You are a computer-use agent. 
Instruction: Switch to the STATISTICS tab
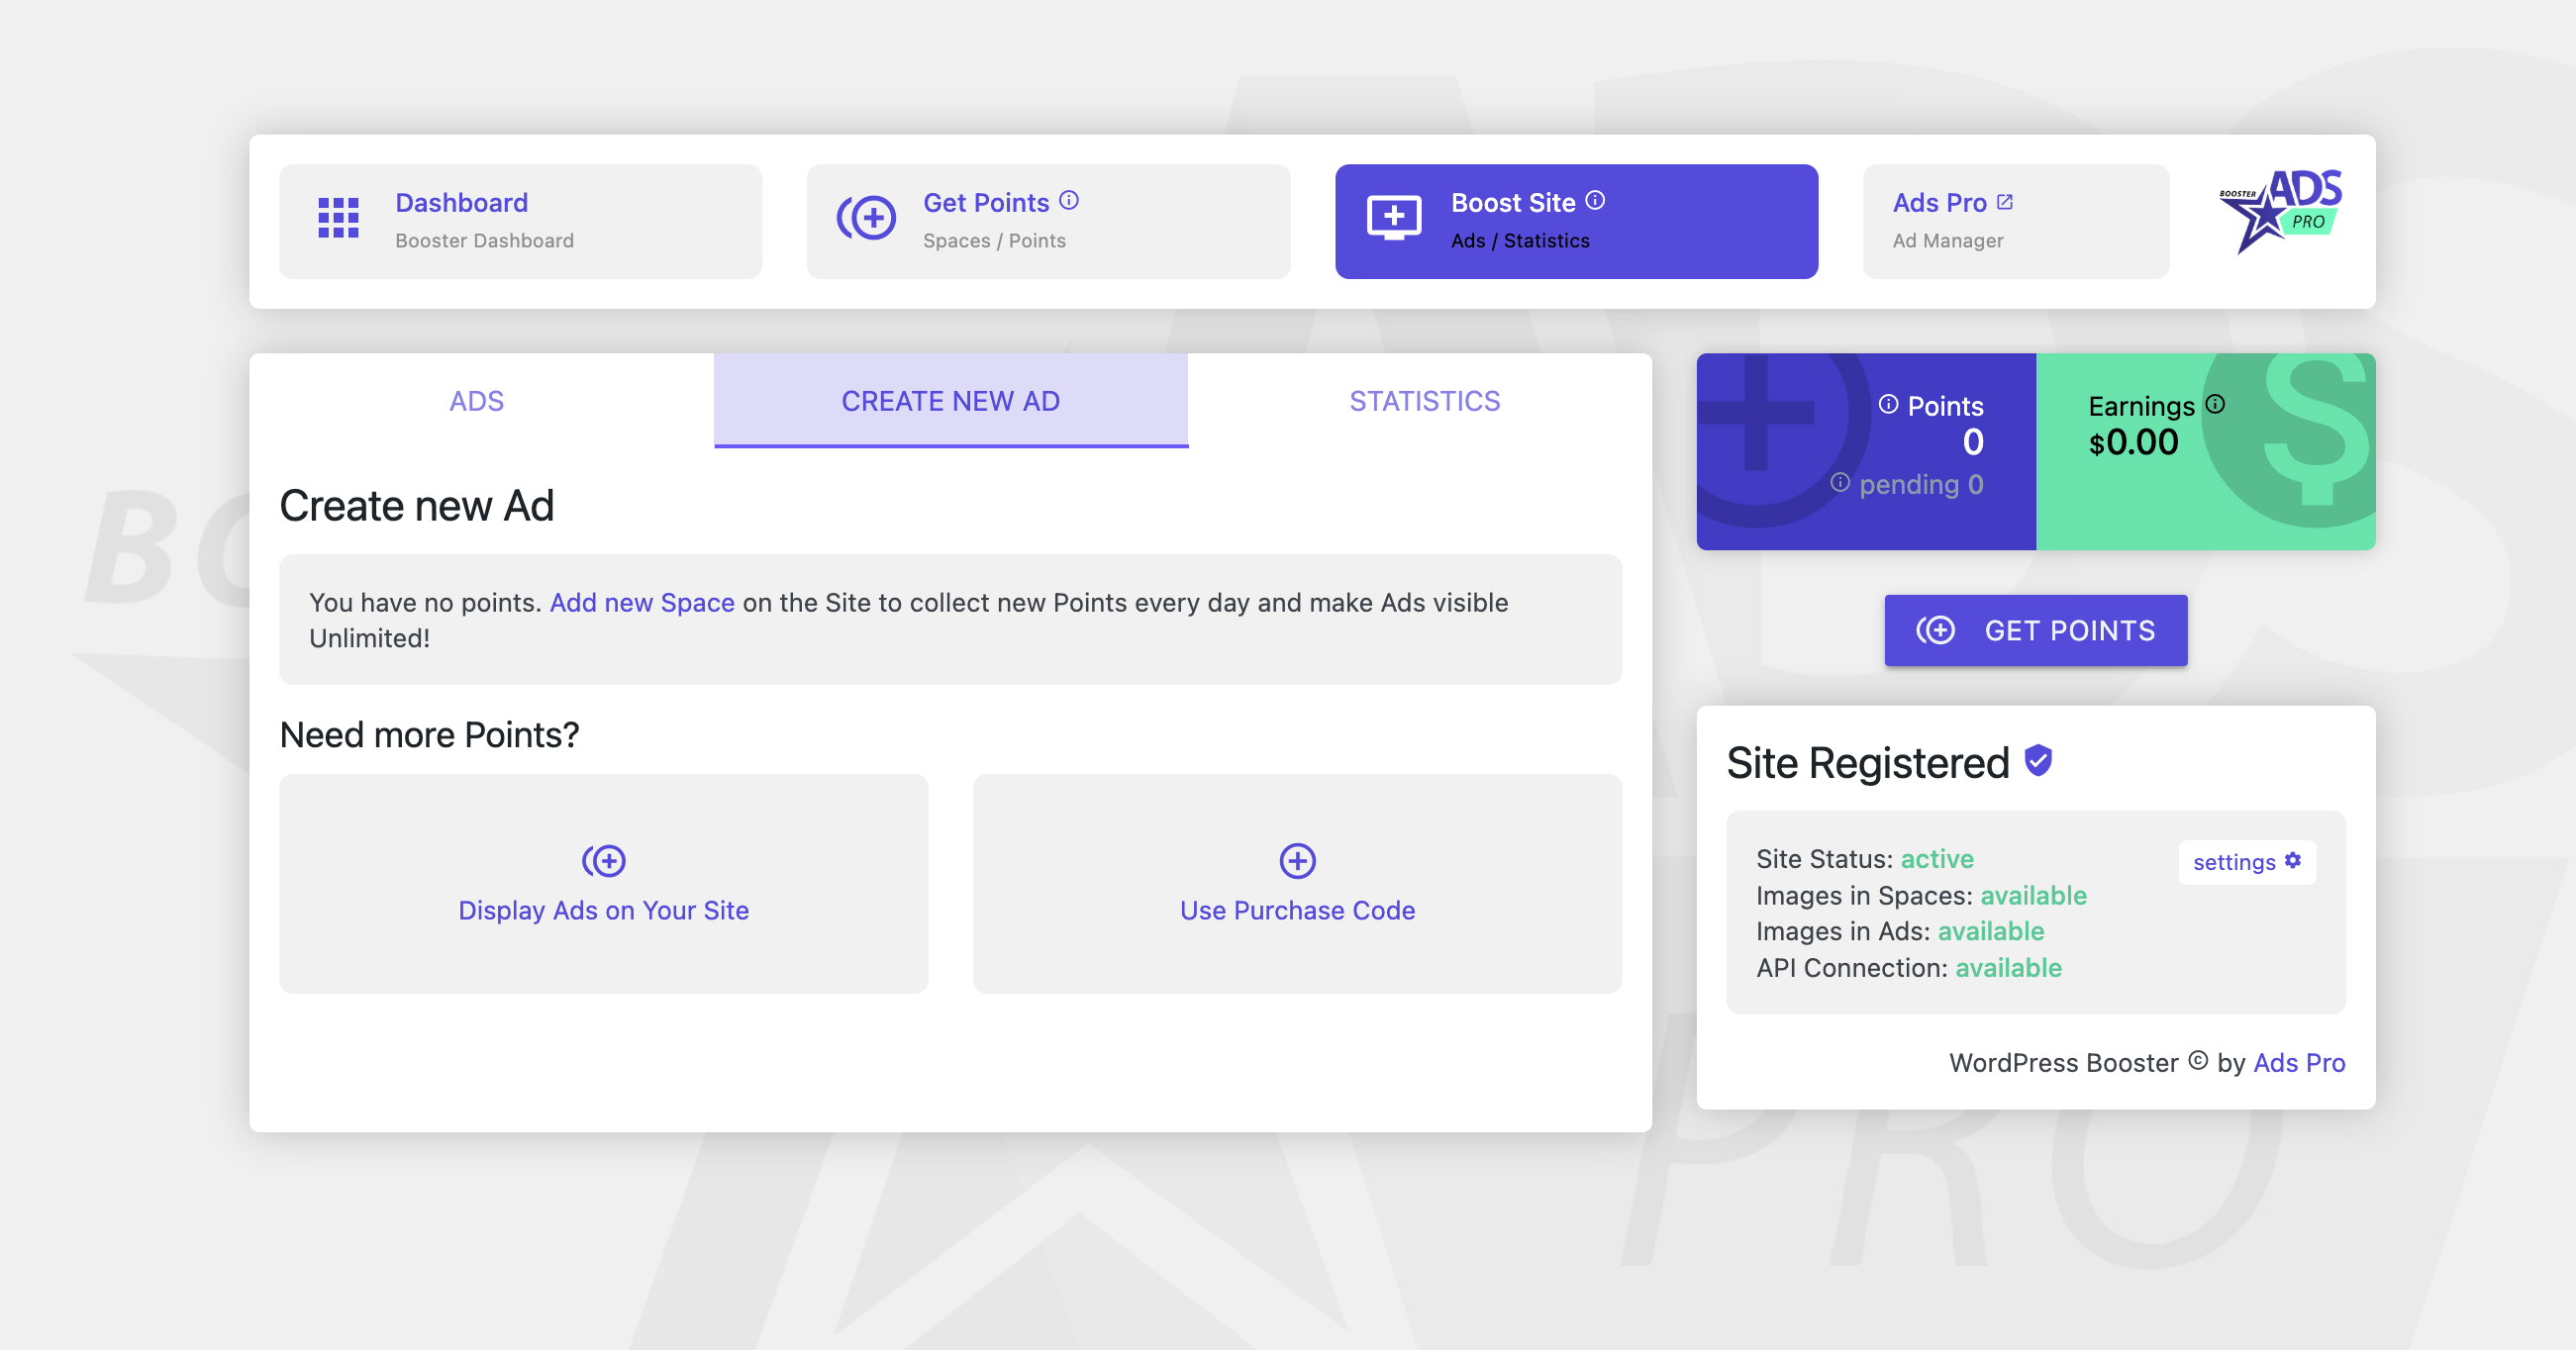pos(1424,401)
